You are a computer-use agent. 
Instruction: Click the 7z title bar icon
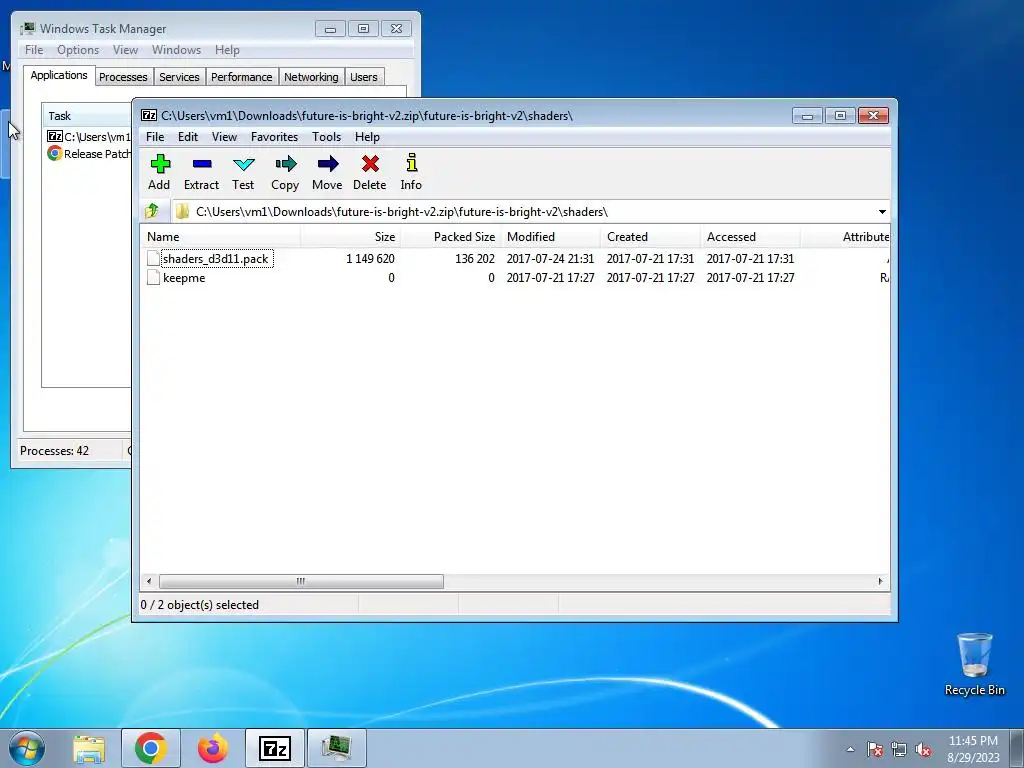coord(149,116)
